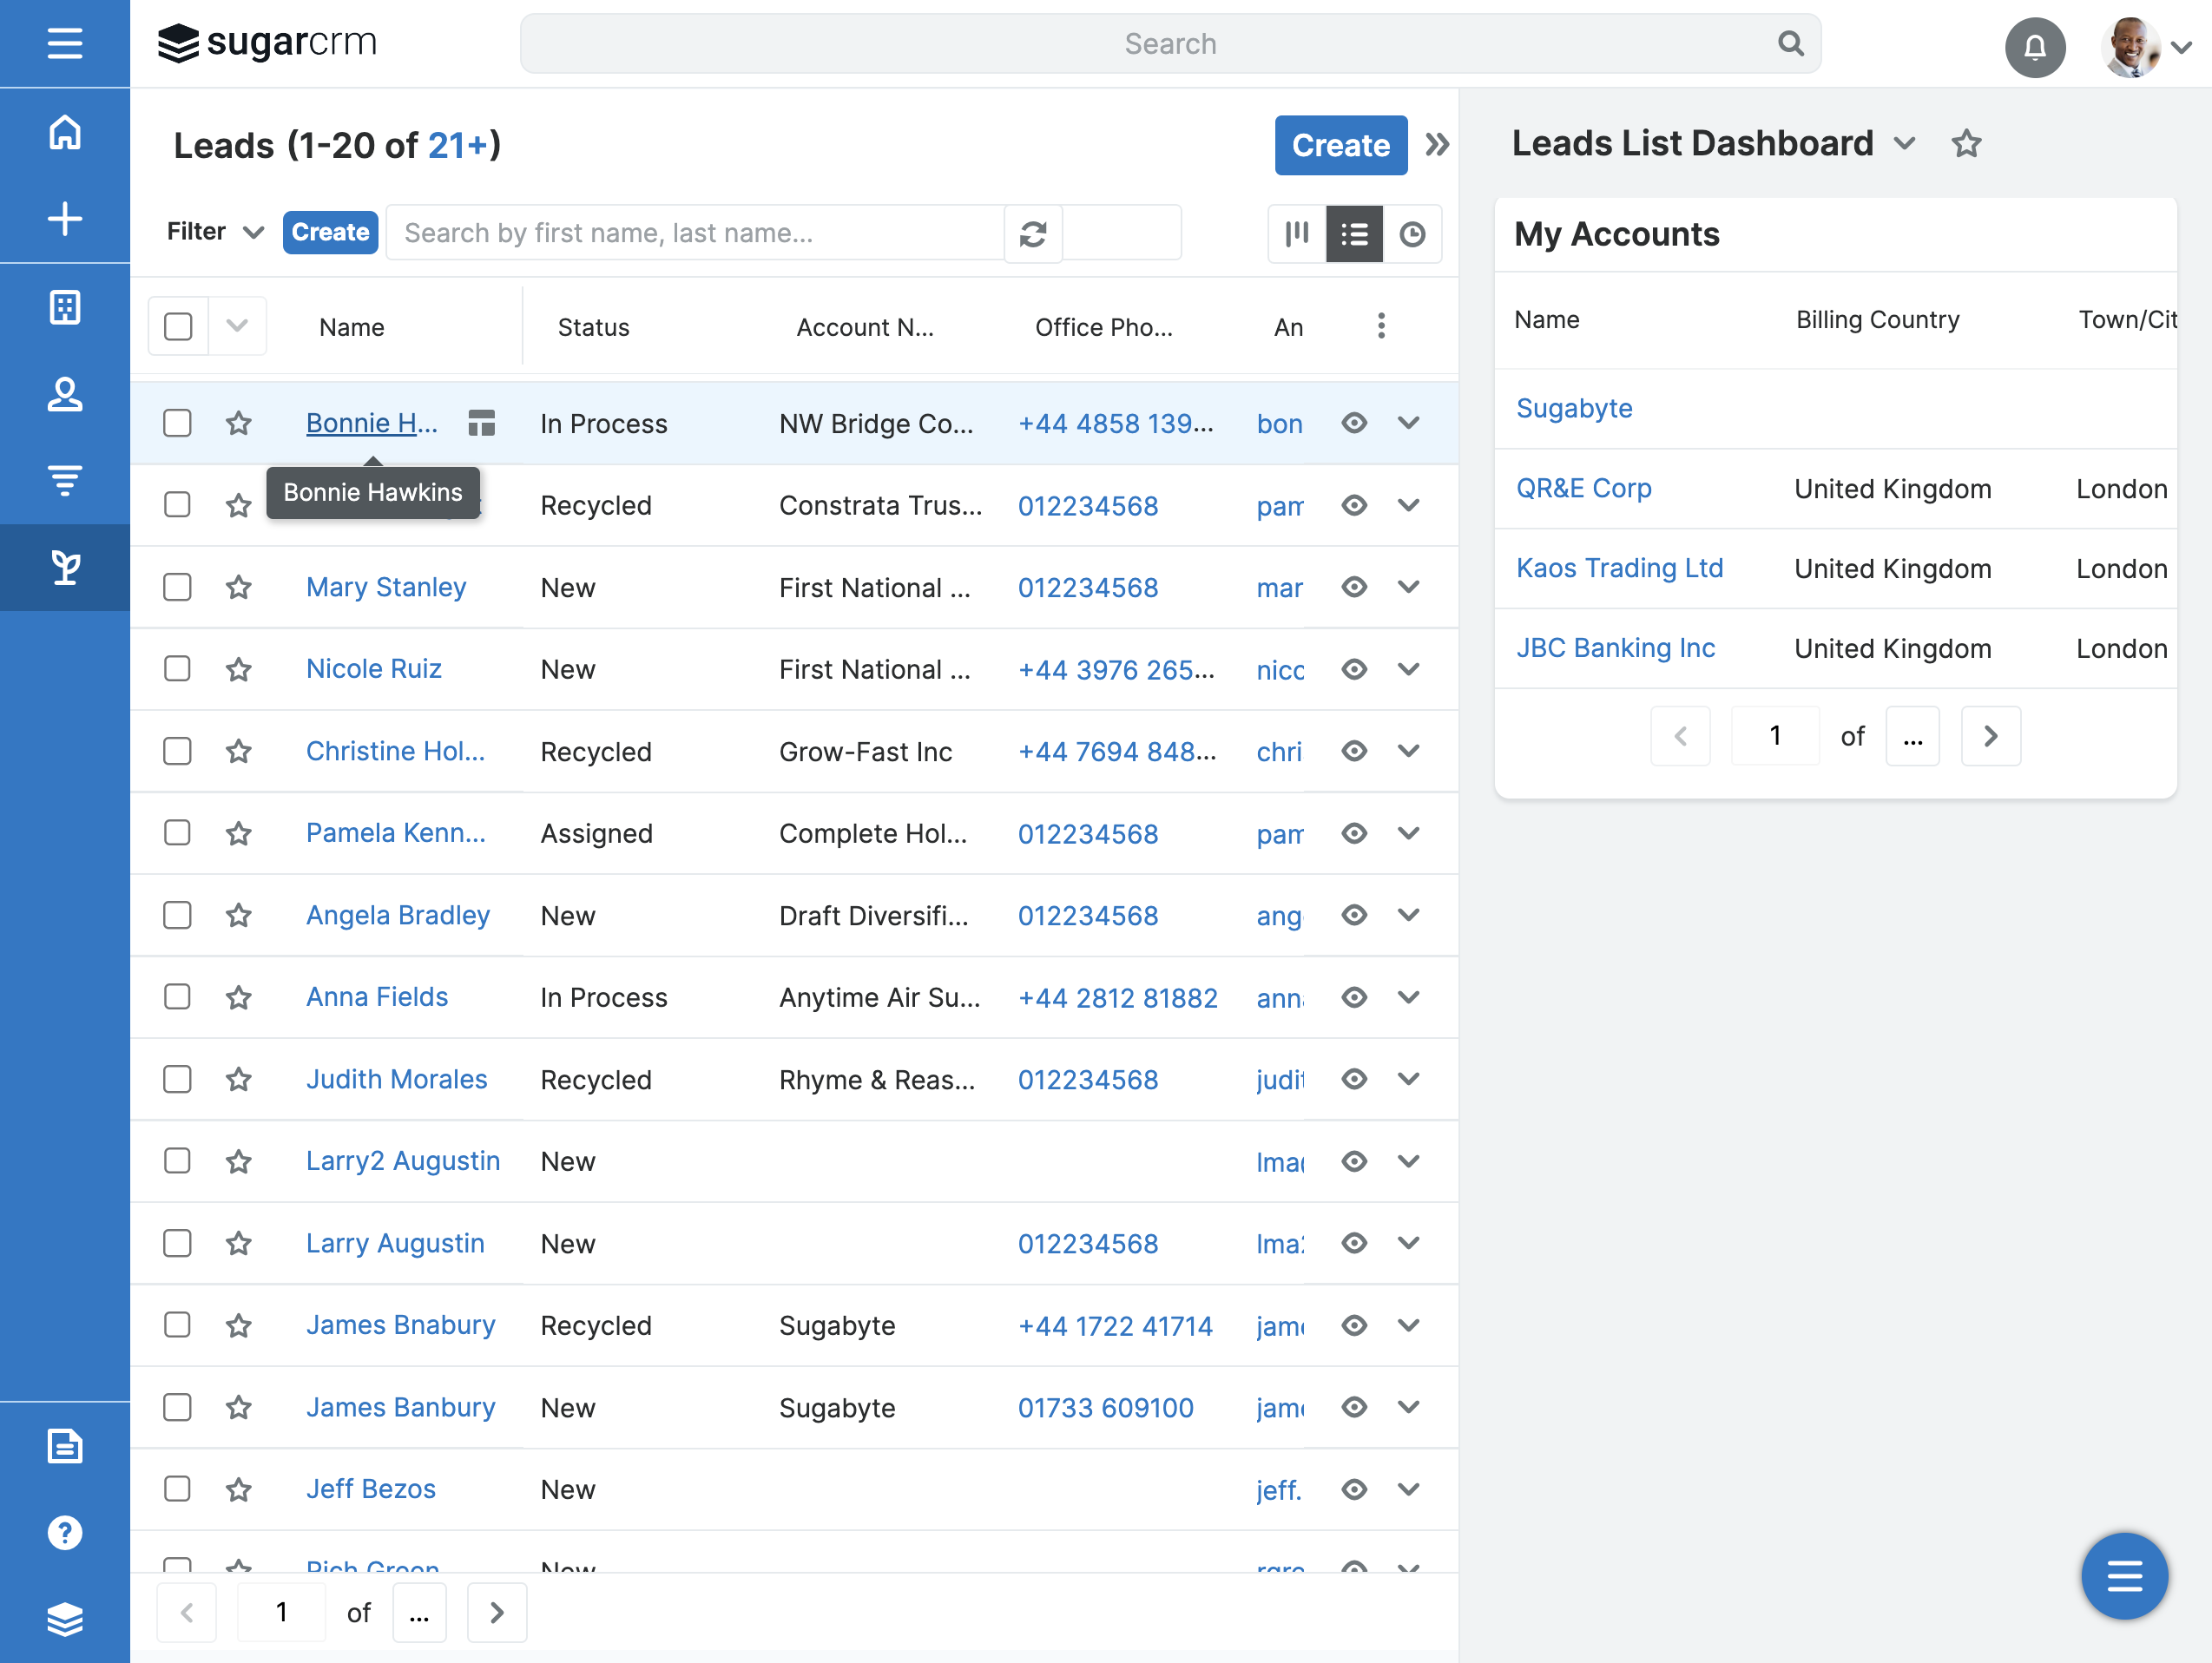2212x1663 pixels.
Task: Open Larry2 Augustin lead link
Action: [x=403, y=1161]
